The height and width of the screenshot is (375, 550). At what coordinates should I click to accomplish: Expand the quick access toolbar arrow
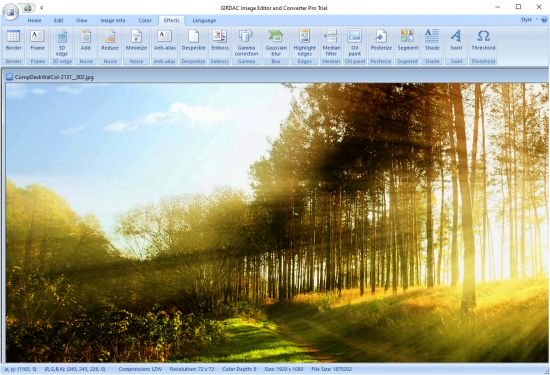pyautogui.click(x=41, y=7)
